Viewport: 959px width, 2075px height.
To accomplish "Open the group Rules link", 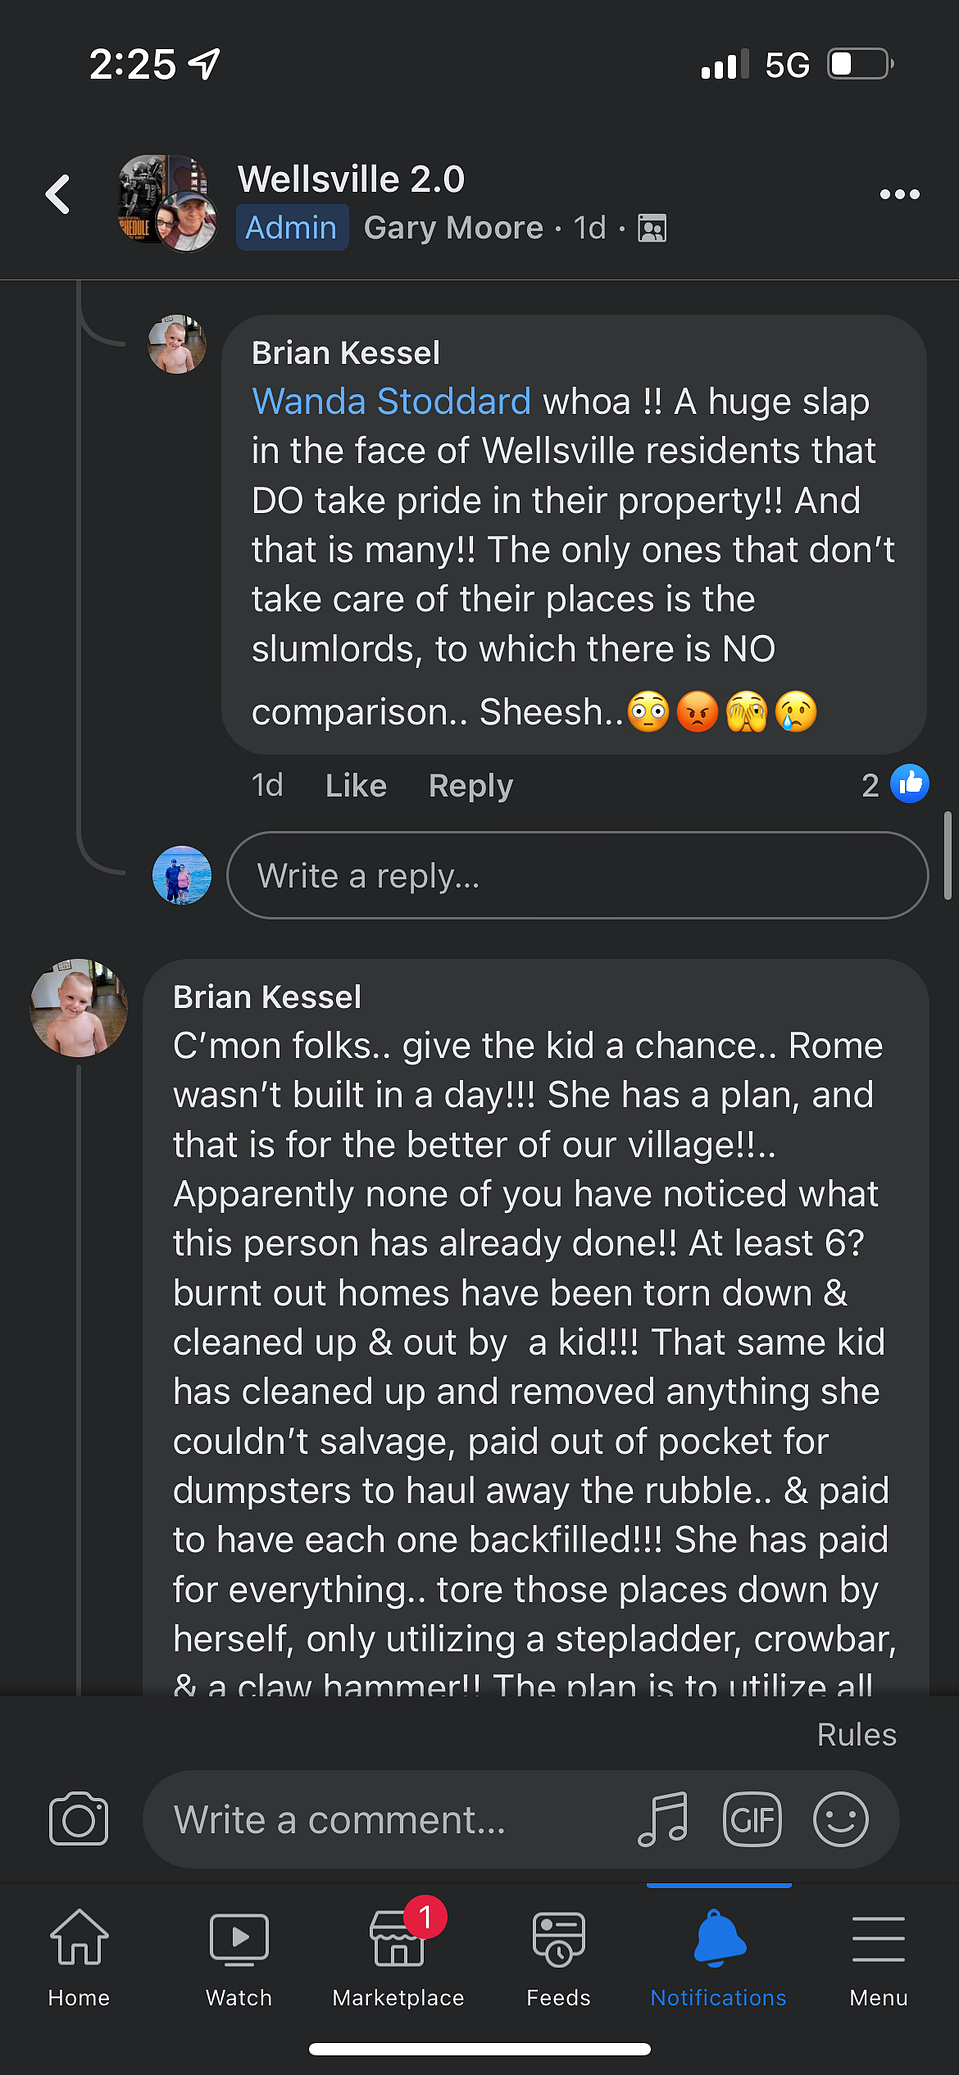I will pos(857,1735).
